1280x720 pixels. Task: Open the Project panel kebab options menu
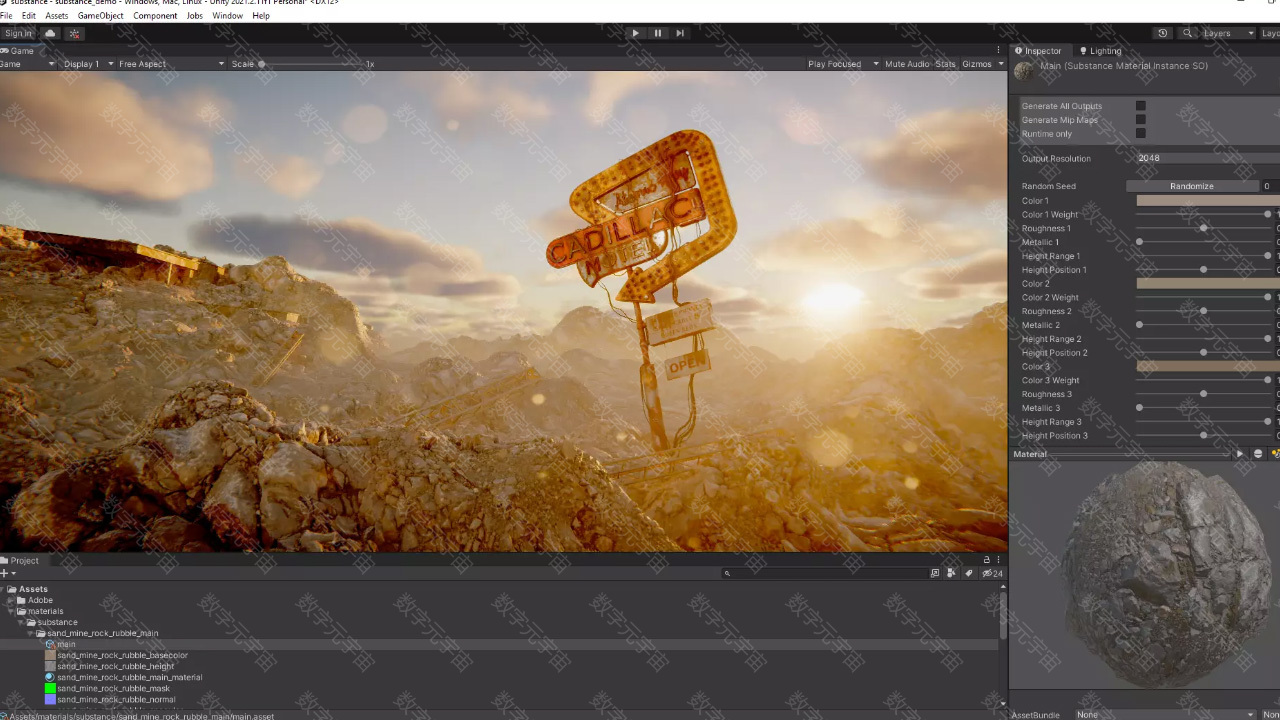[998, 560]
